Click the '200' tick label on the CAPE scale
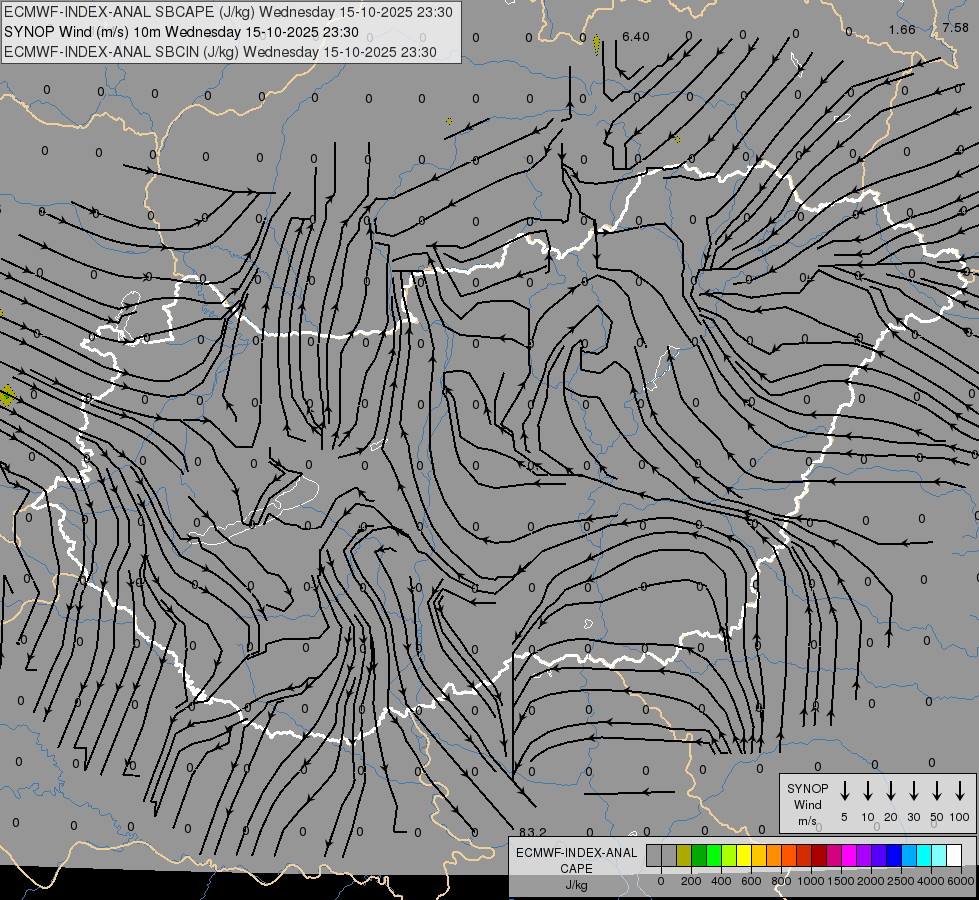Screen dimensions: 979x900 pos(691,881)
